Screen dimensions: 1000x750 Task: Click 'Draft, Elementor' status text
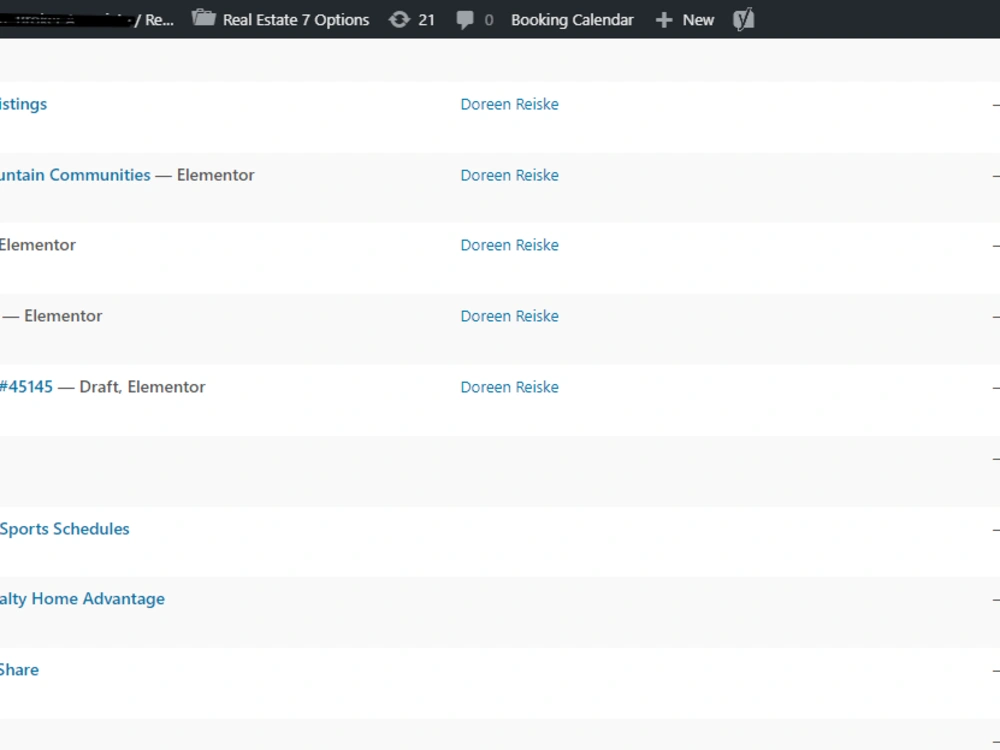pos(142,386)
